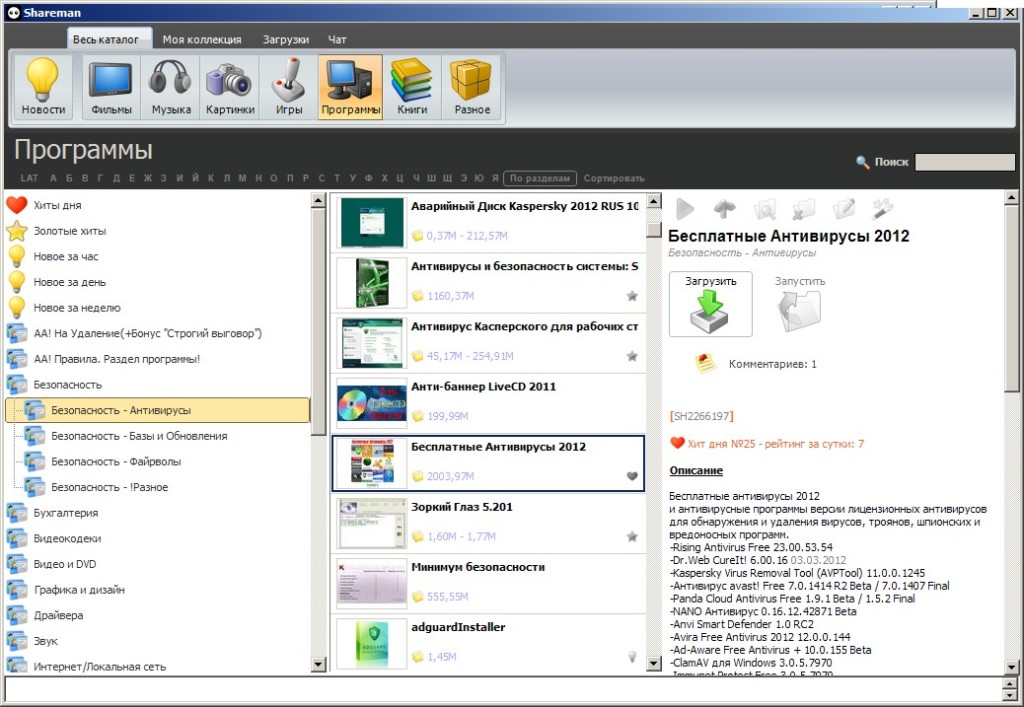This screenshot has width=1024, height=707.
Task: Click the Комментариев: 1 text
Action: pyautogui.click(x=773, y=364)
